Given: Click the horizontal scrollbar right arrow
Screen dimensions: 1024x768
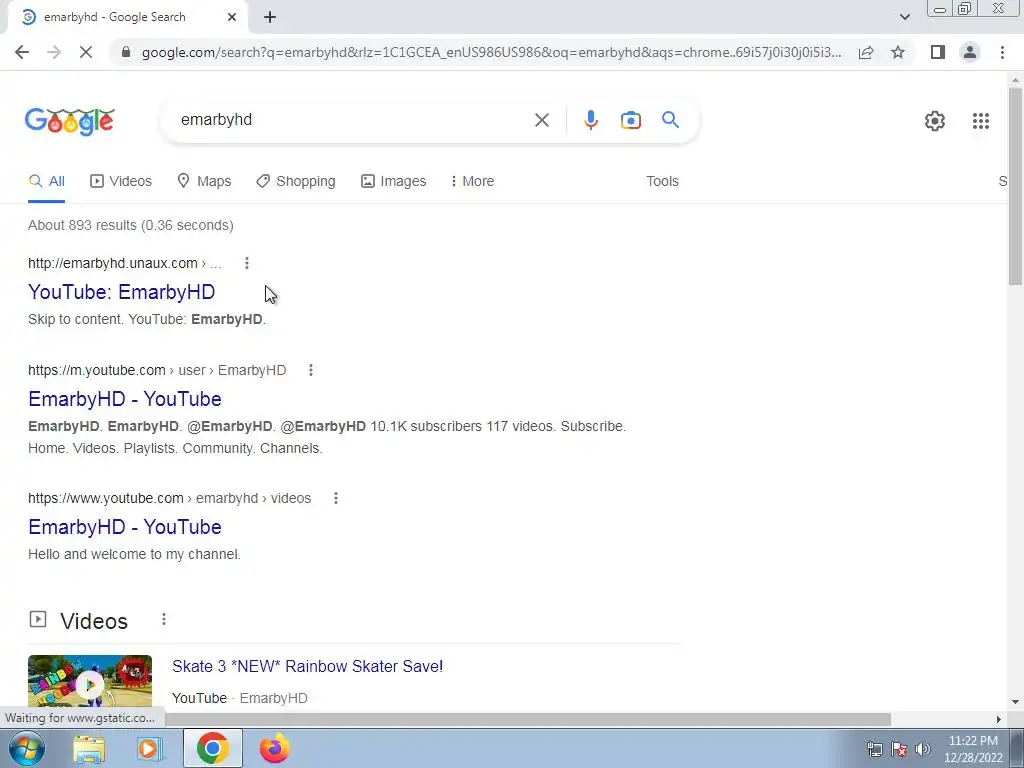Looking at the screenshot, I should 999,719.
